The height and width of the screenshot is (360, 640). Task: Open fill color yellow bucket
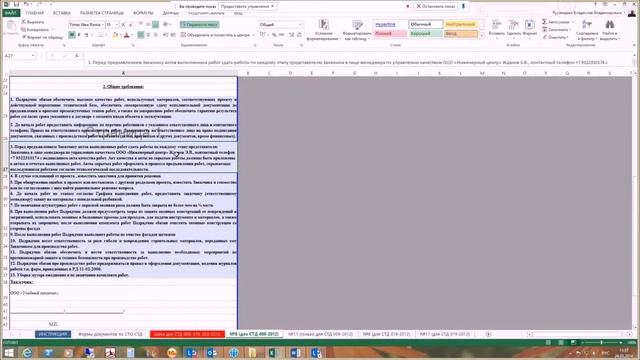coord(115,35)
